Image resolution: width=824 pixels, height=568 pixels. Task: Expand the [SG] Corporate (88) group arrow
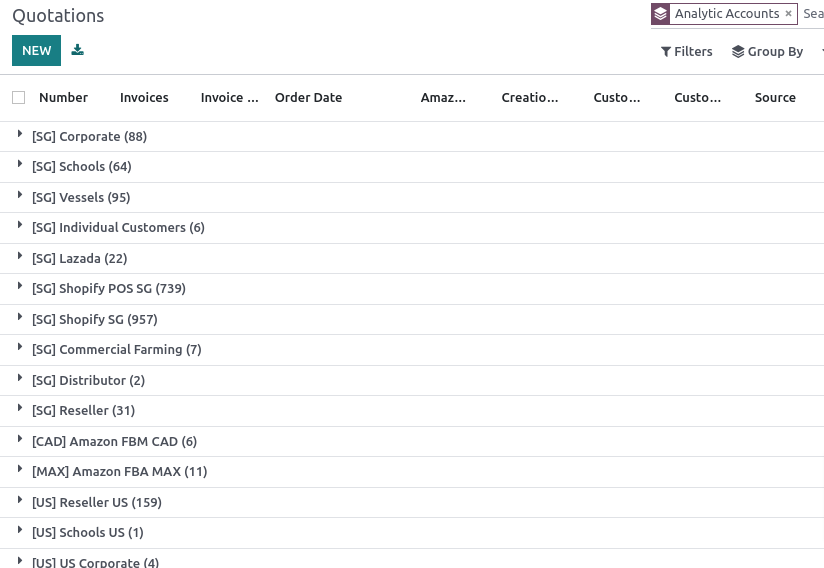[x=19, y=133]
